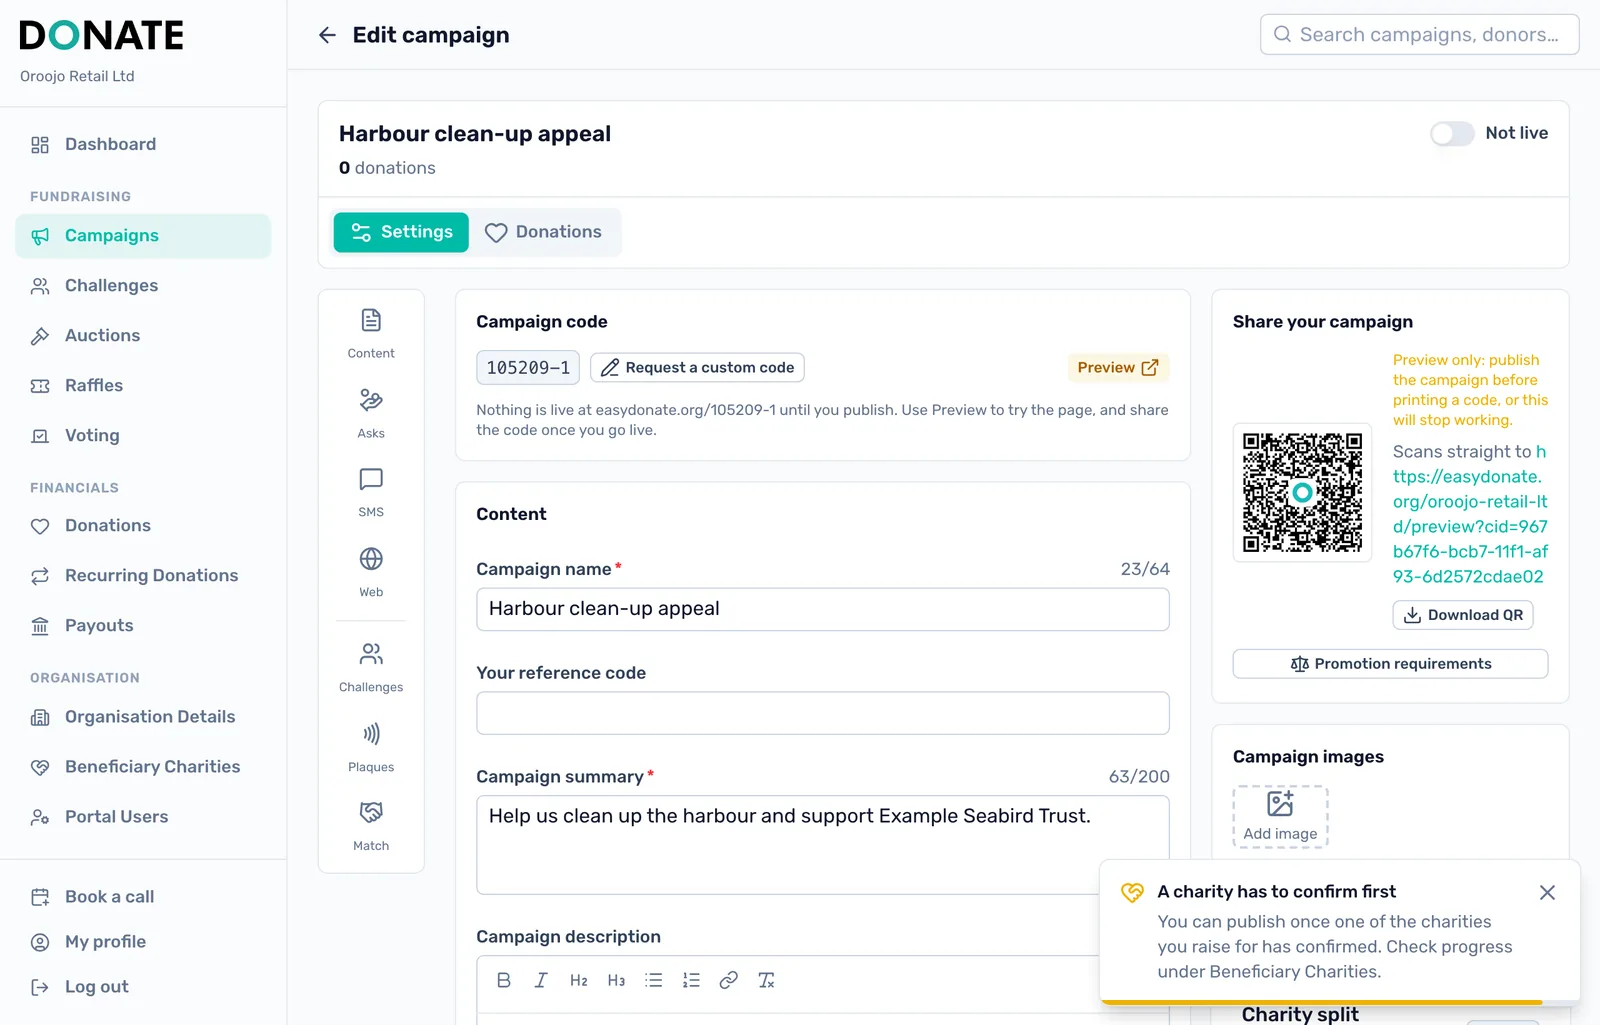This screenshot has width=1600, height=1025.
Task: Open the Plaques section icon
Action: pyautogui.click(x=371, y=747)
